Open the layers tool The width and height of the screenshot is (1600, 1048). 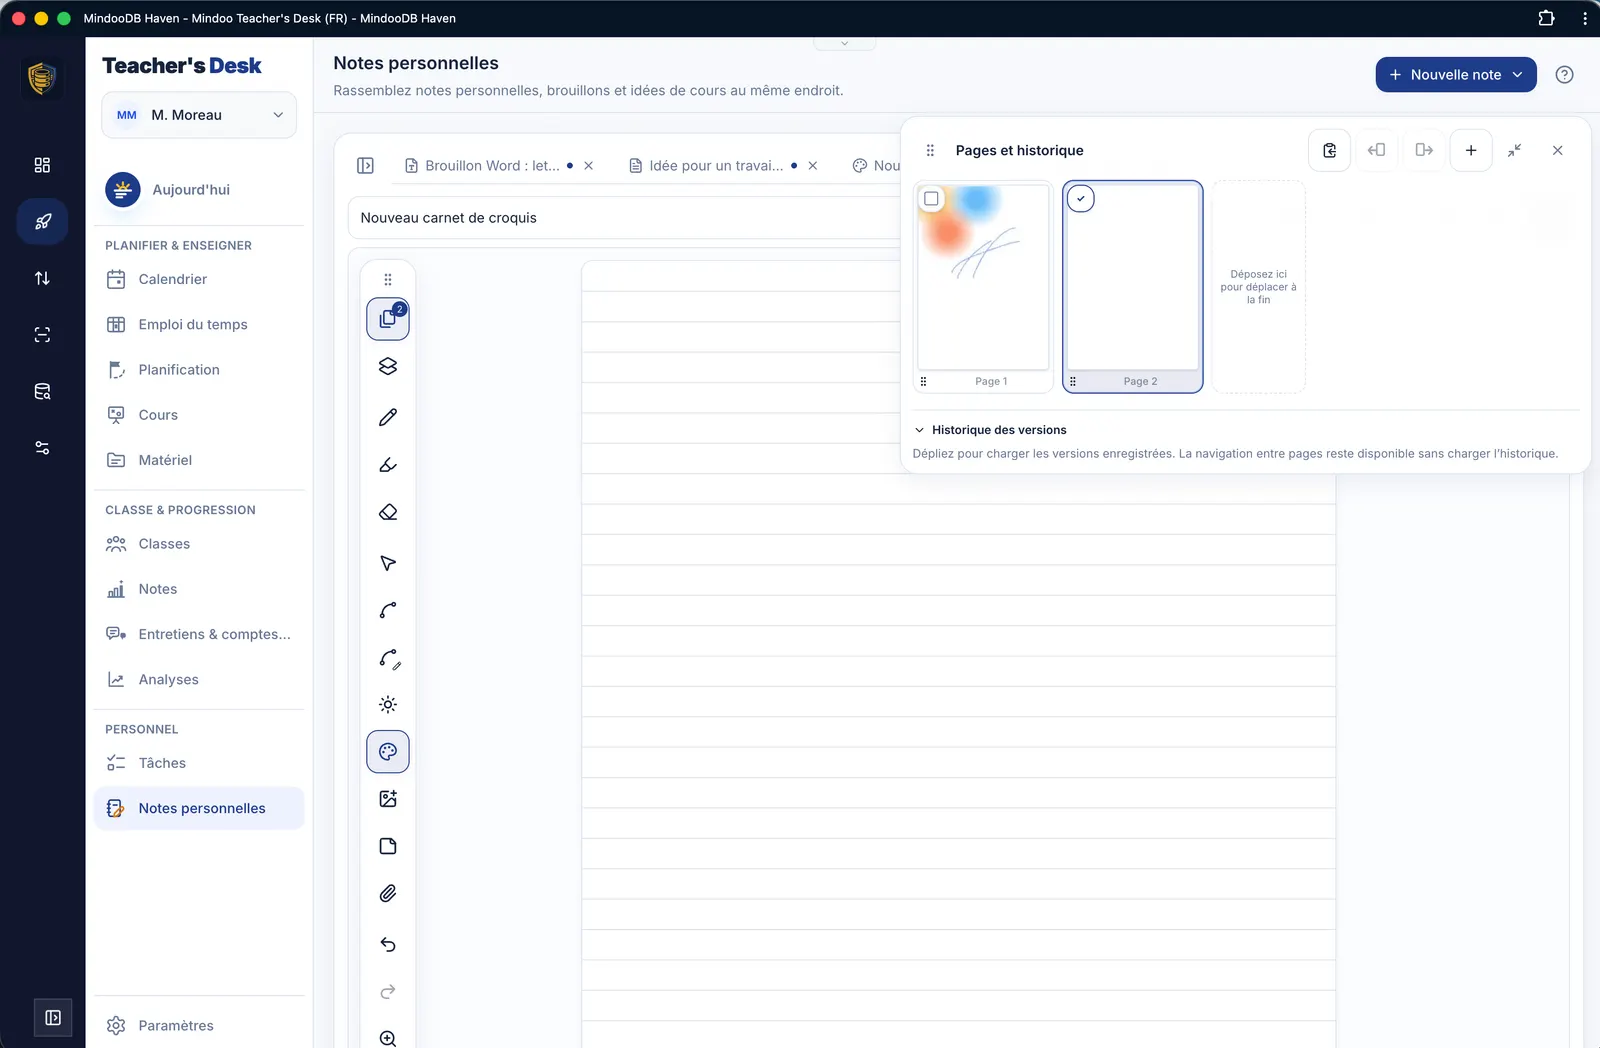coord(388,366)
